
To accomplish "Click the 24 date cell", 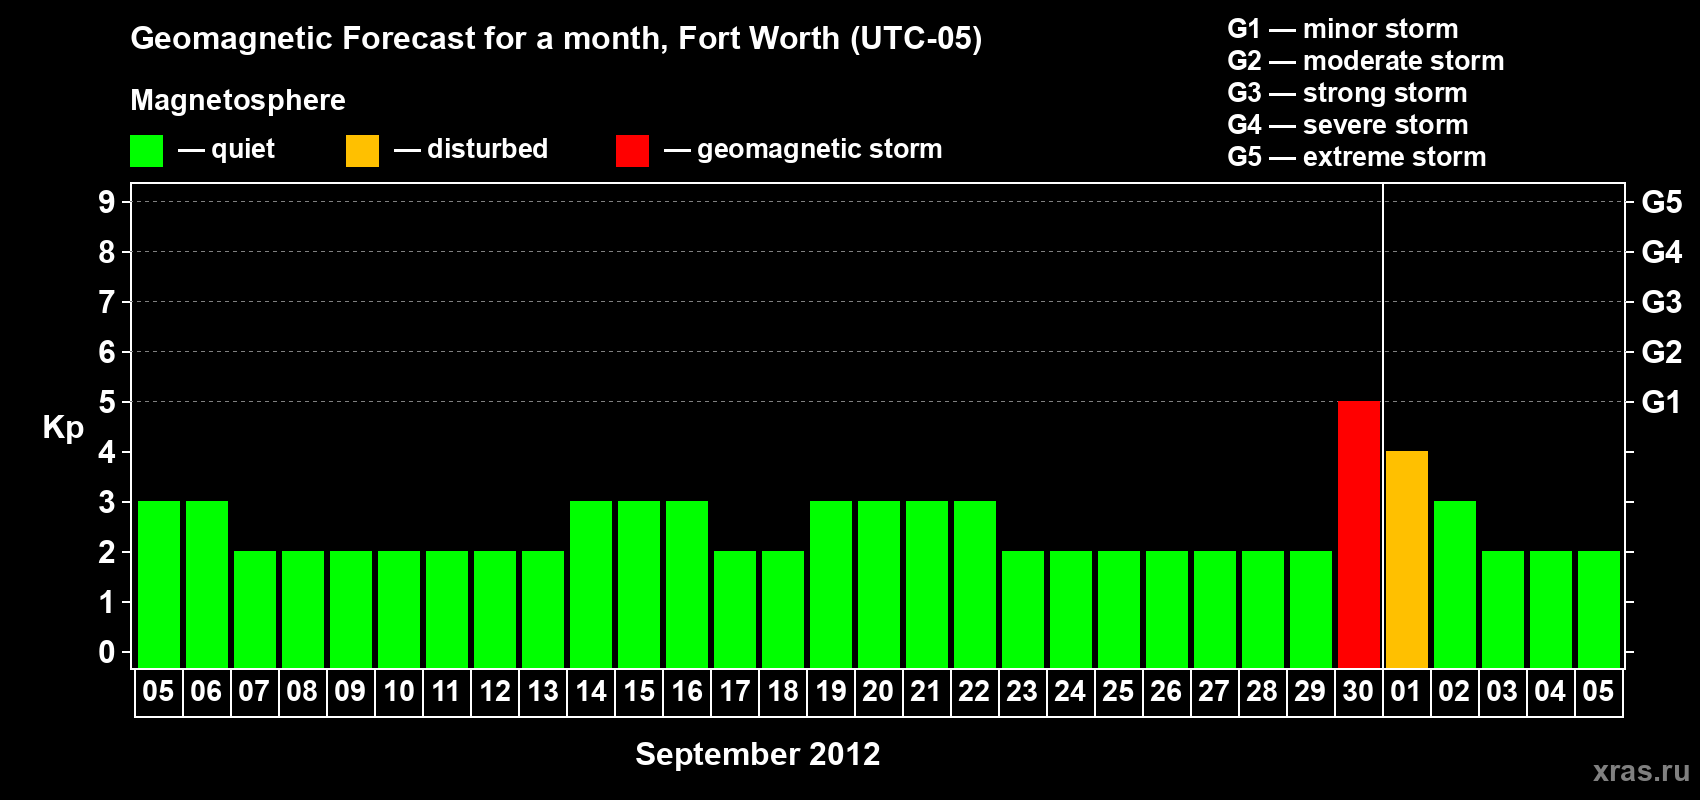I will pyautogui.click(x=1070, y=692).
